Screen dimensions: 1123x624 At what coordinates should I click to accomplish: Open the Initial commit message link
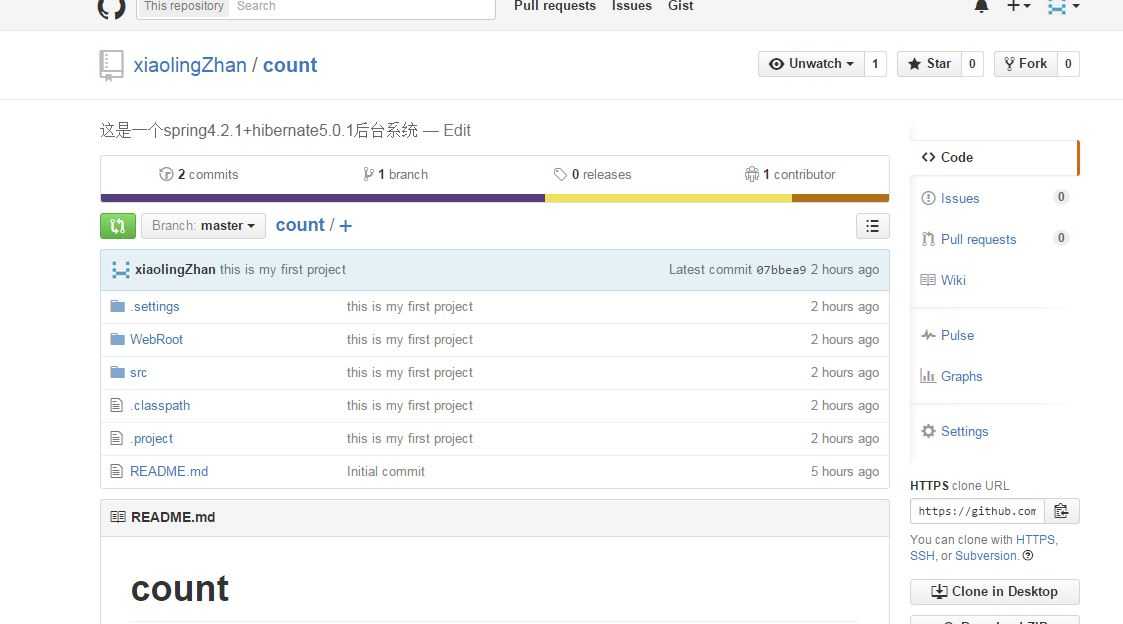pos(386,471)
